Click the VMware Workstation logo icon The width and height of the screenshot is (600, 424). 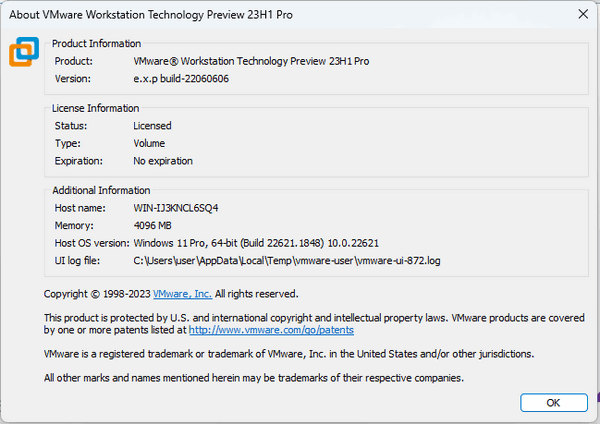click(24, 51)
